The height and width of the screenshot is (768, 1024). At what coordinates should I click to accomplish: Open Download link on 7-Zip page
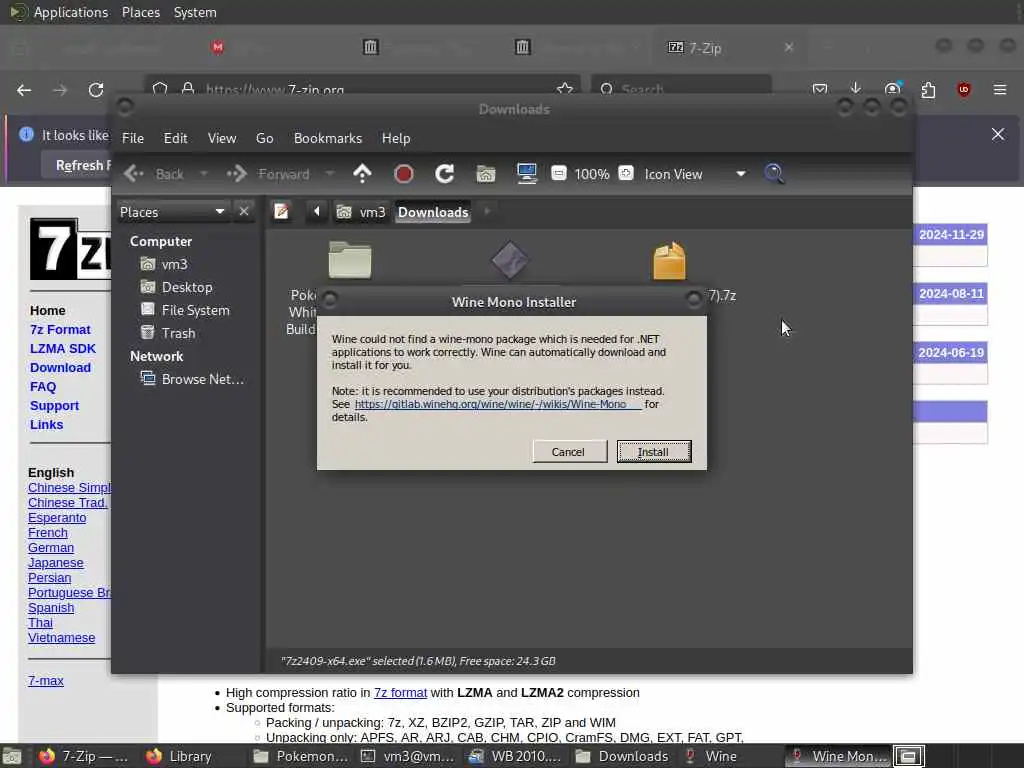60,368
